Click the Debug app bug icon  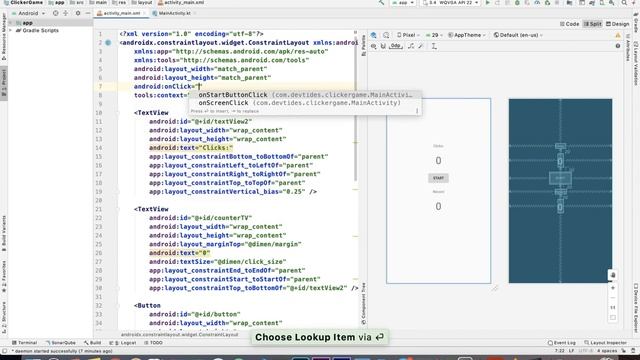[x=517, y=2]
